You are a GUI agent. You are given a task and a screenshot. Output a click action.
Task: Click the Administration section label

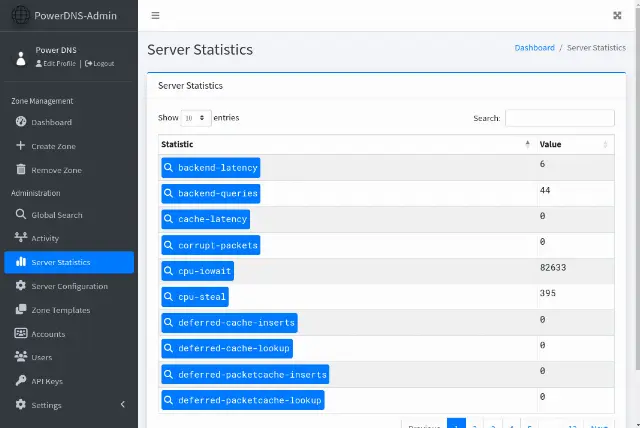[x=36, y=193]
